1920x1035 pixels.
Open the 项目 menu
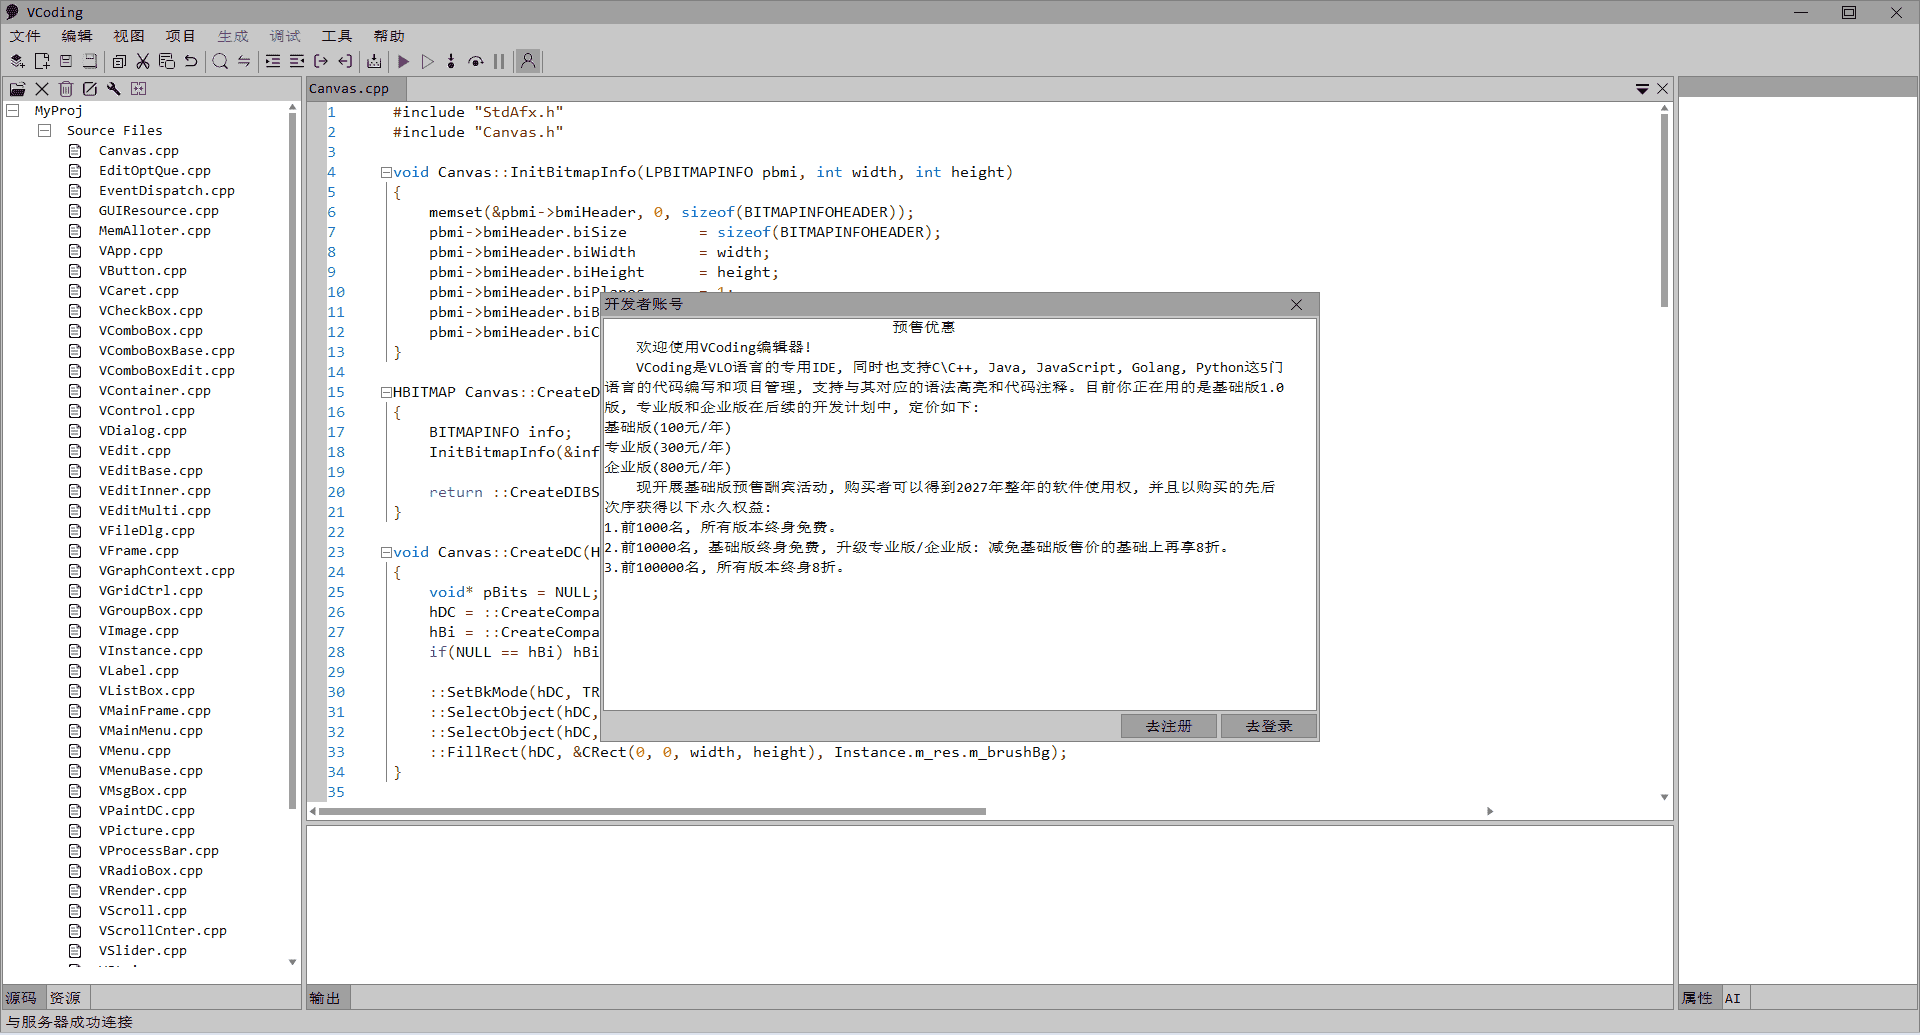coord(181,36)
